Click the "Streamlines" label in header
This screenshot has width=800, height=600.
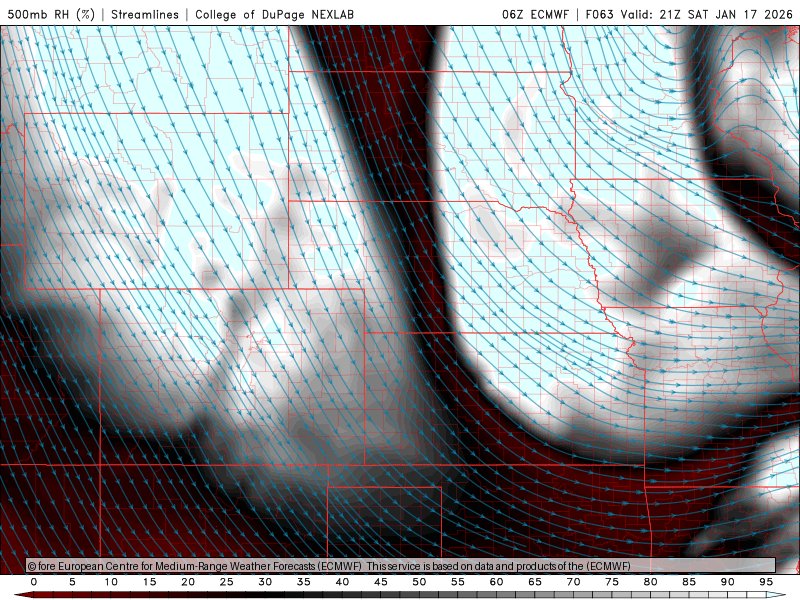tap(145, 14)
